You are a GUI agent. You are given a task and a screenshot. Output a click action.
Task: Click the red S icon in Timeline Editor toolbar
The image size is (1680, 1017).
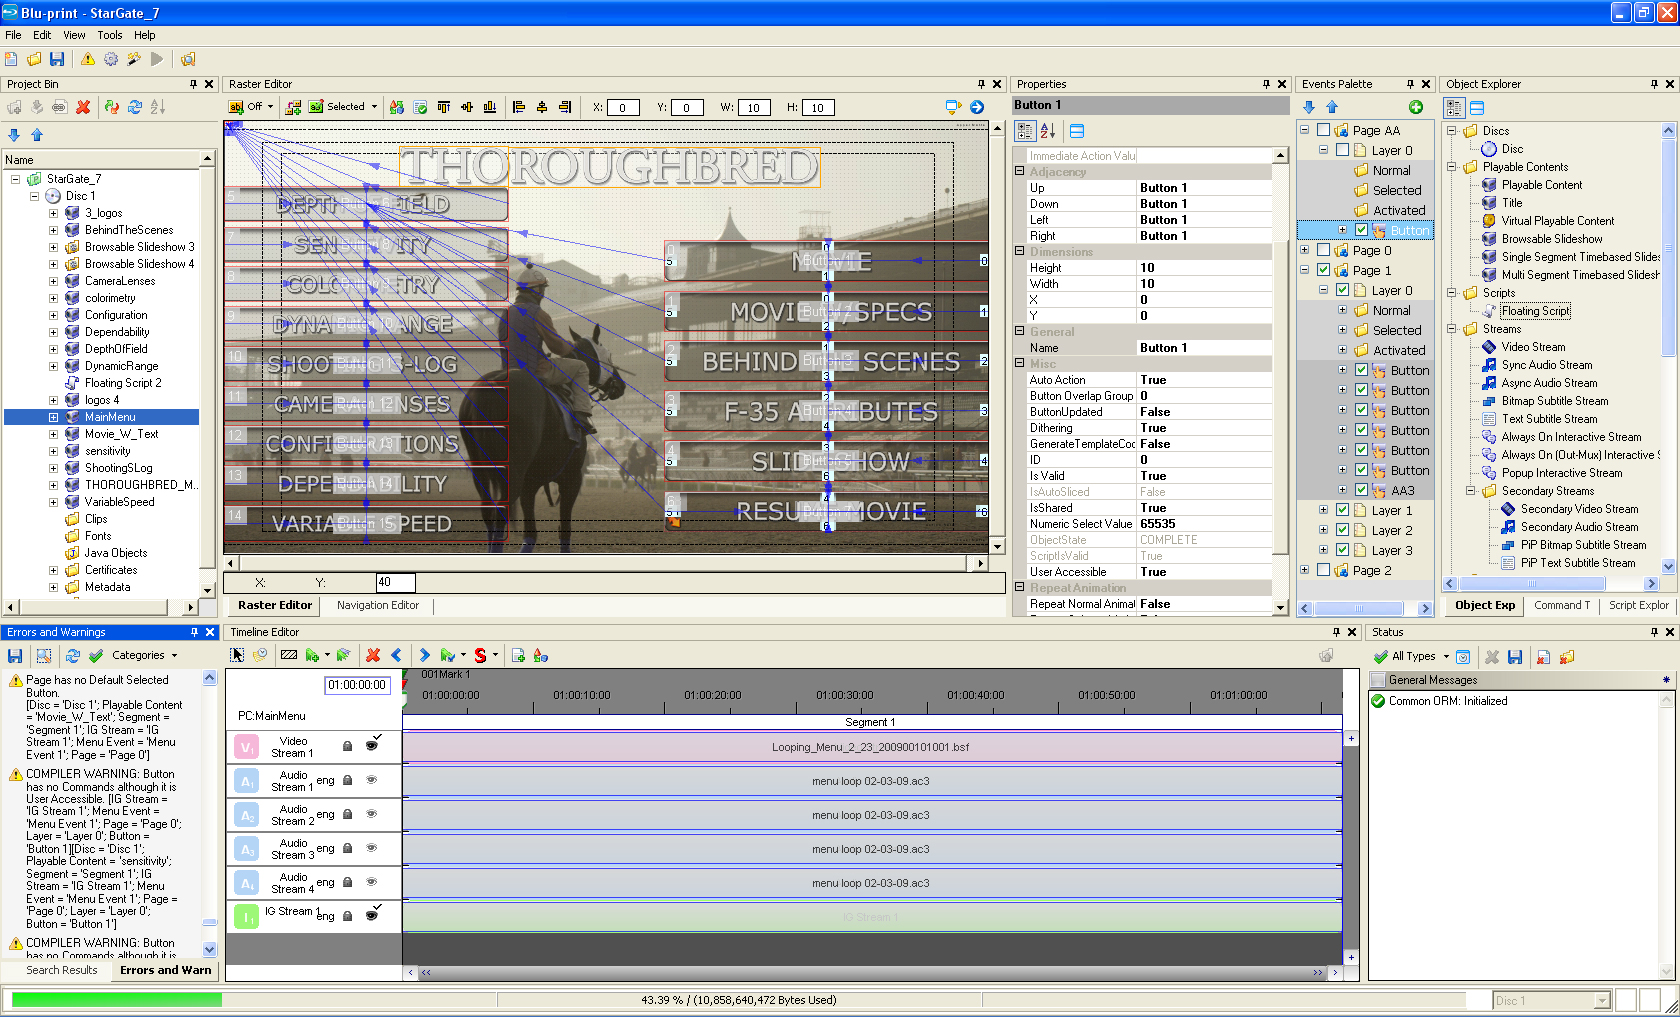[x=480, y=655]
